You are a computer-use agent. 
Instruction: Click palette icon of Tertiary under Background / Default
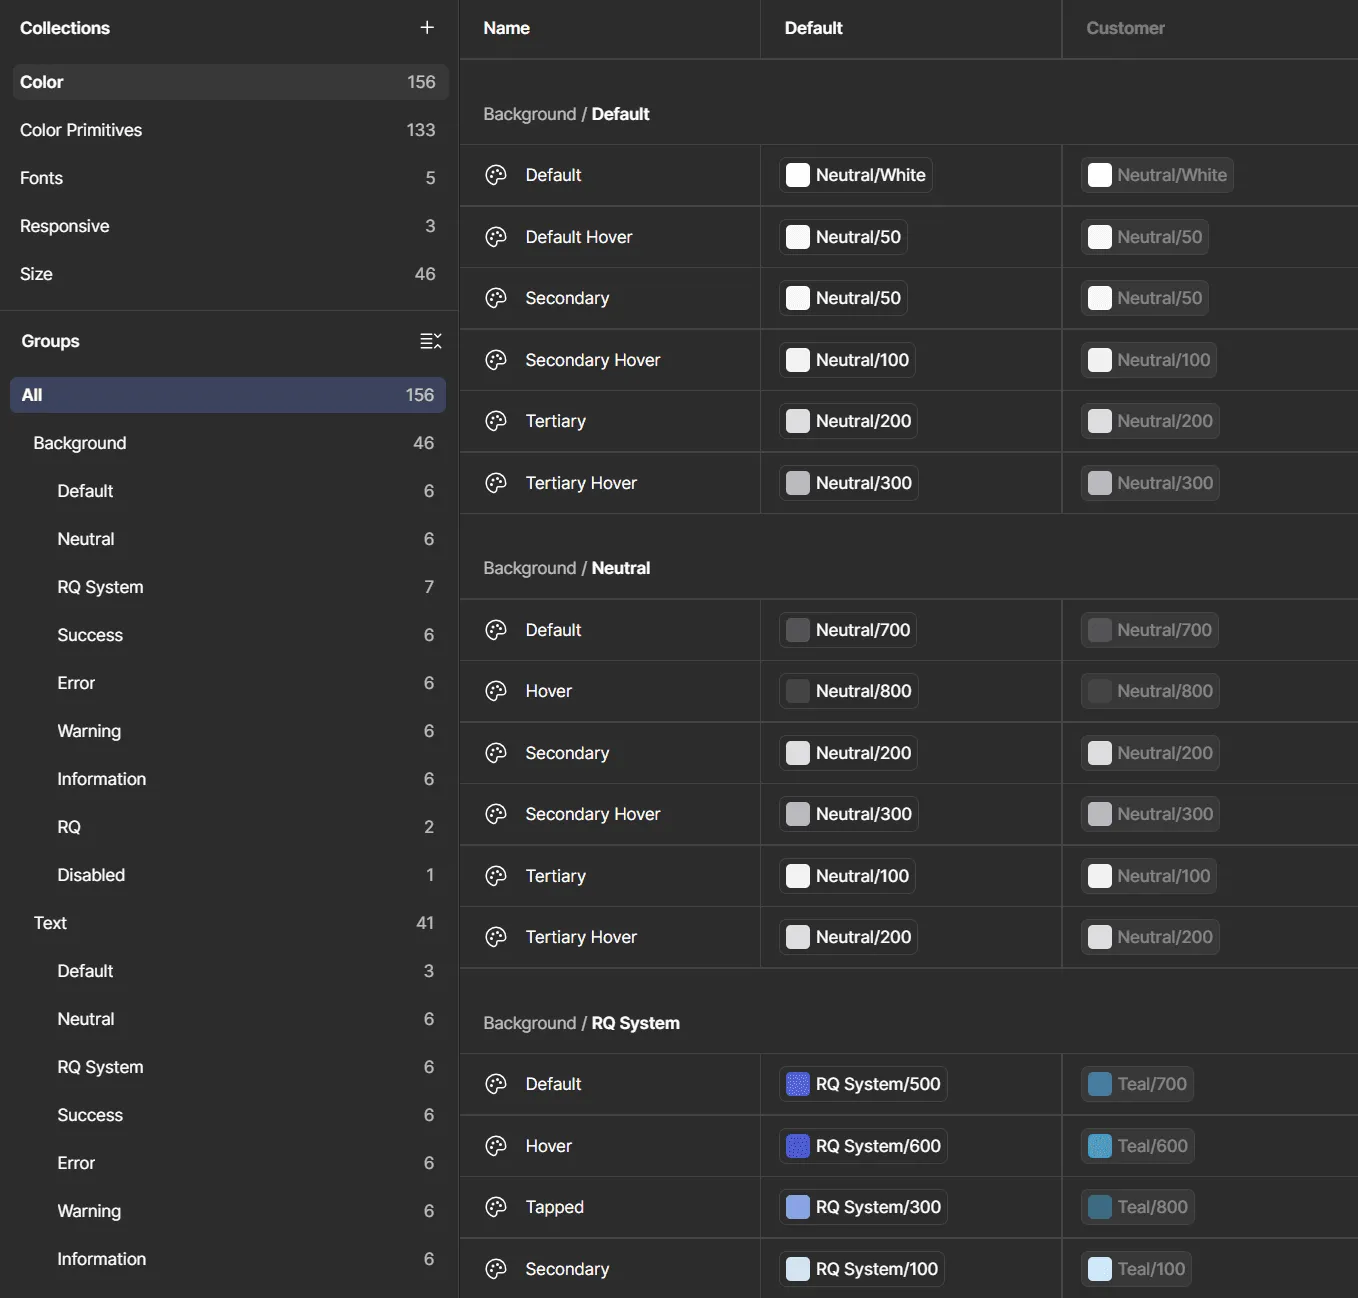click(496, 421)
